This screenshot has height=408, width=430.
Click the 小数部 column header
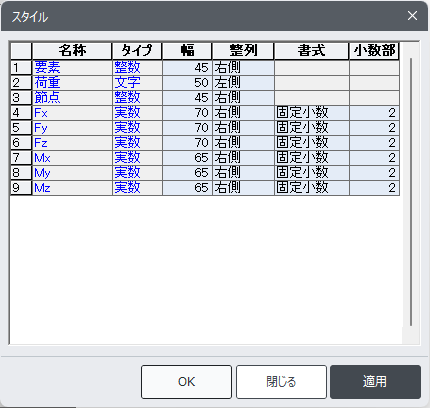pyautogui.click(x=374, y=51)
